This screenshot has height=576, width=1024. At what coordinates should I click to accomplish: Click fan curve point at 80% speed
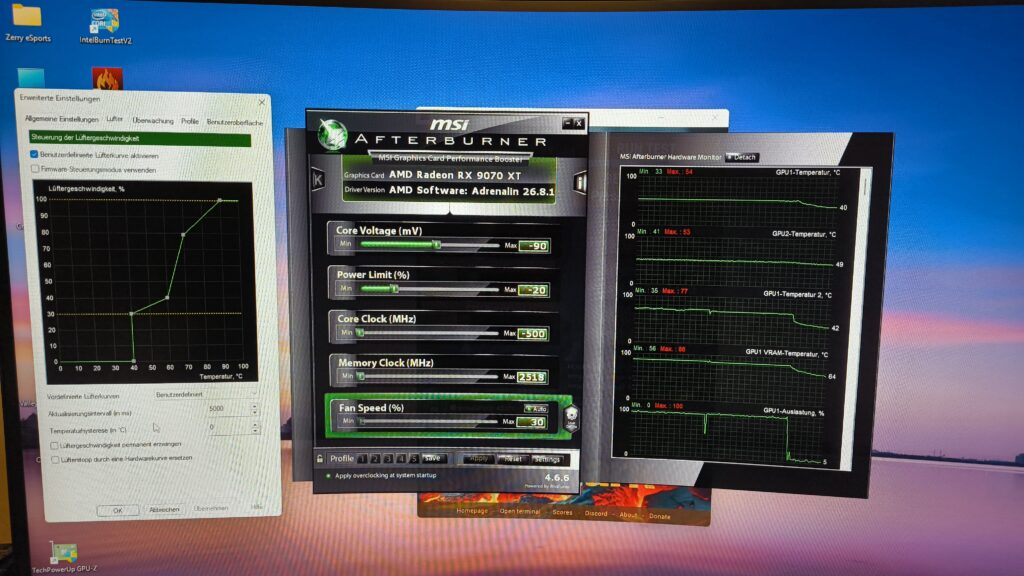point(184,234)
